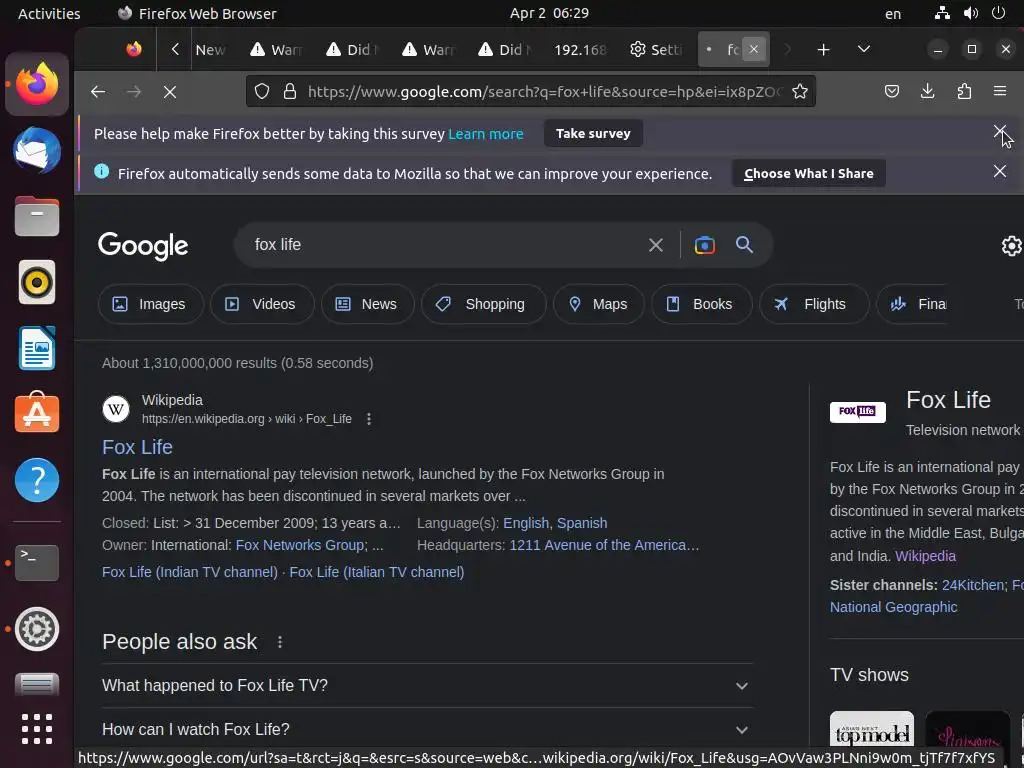Open Fox Life (Italian TV channel) link
The image size is (1024, 768).
[x=377, y=572]
